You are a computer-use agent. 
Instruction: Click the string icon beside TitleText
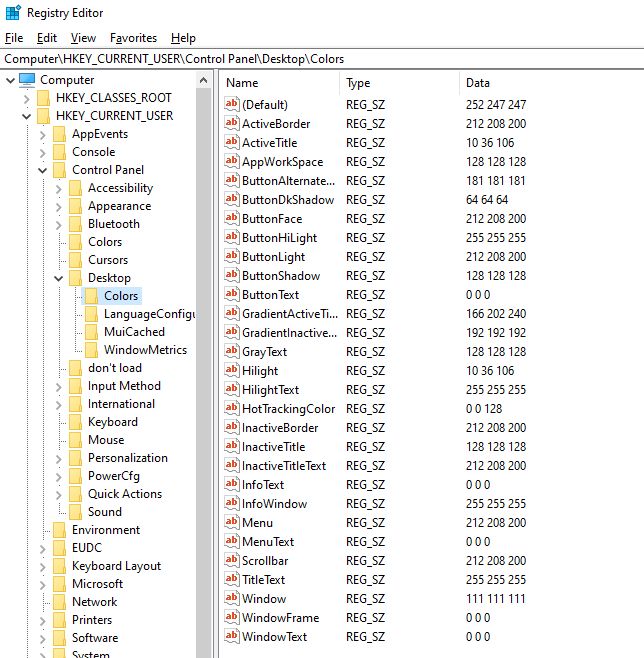click(x=232, y=579)
